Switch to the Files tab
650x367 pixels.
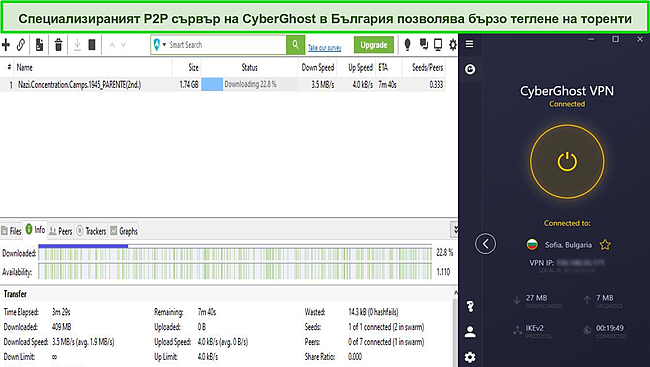(11, 231)
